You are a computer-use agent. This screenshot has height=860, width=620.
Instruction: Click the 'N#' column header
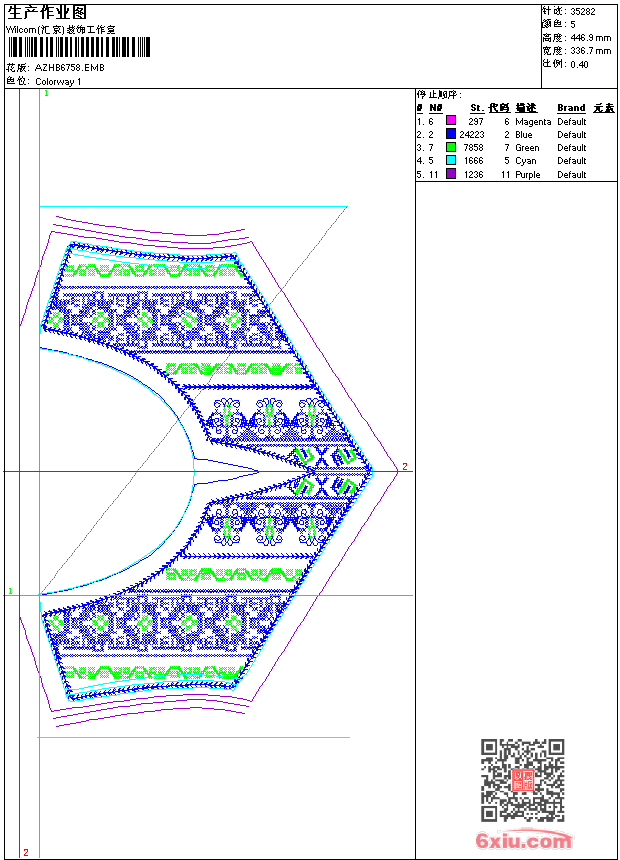click(436, 108)
